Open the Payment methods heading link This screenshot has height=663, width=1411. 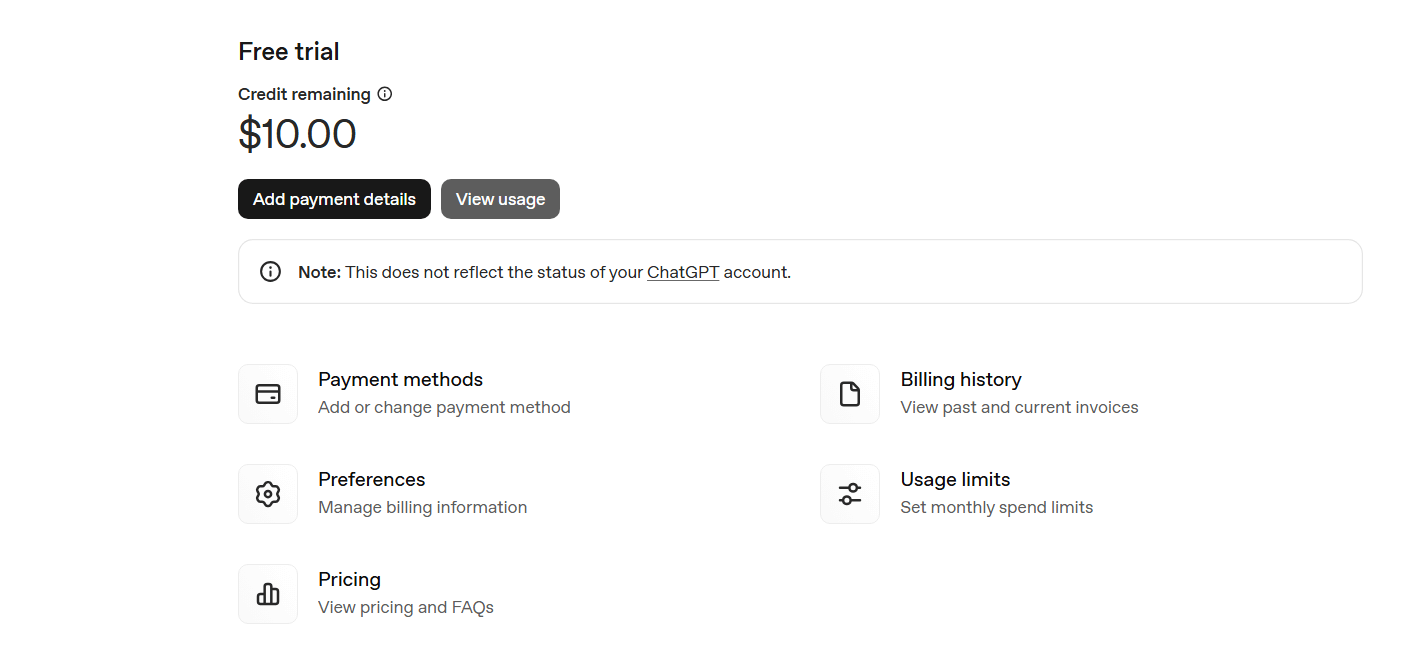click(x=400, y=380)
